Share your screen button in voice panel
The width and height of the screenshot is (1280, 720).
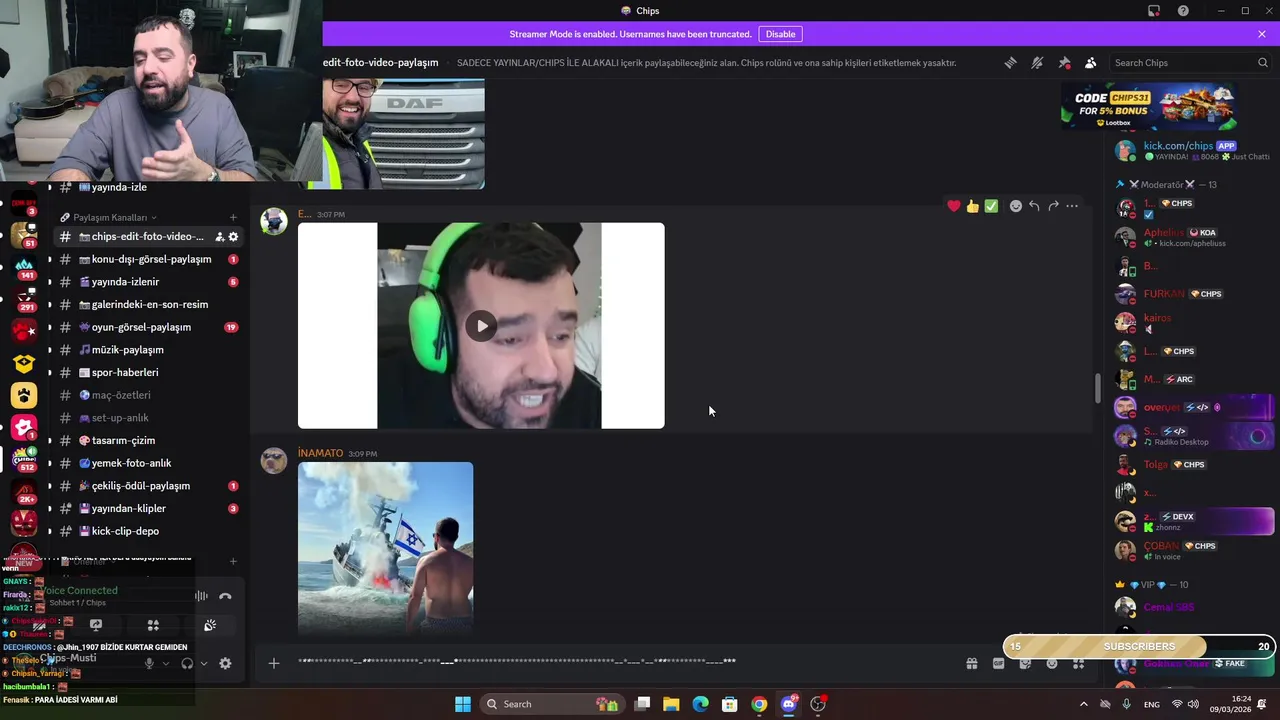coord(96,625)
